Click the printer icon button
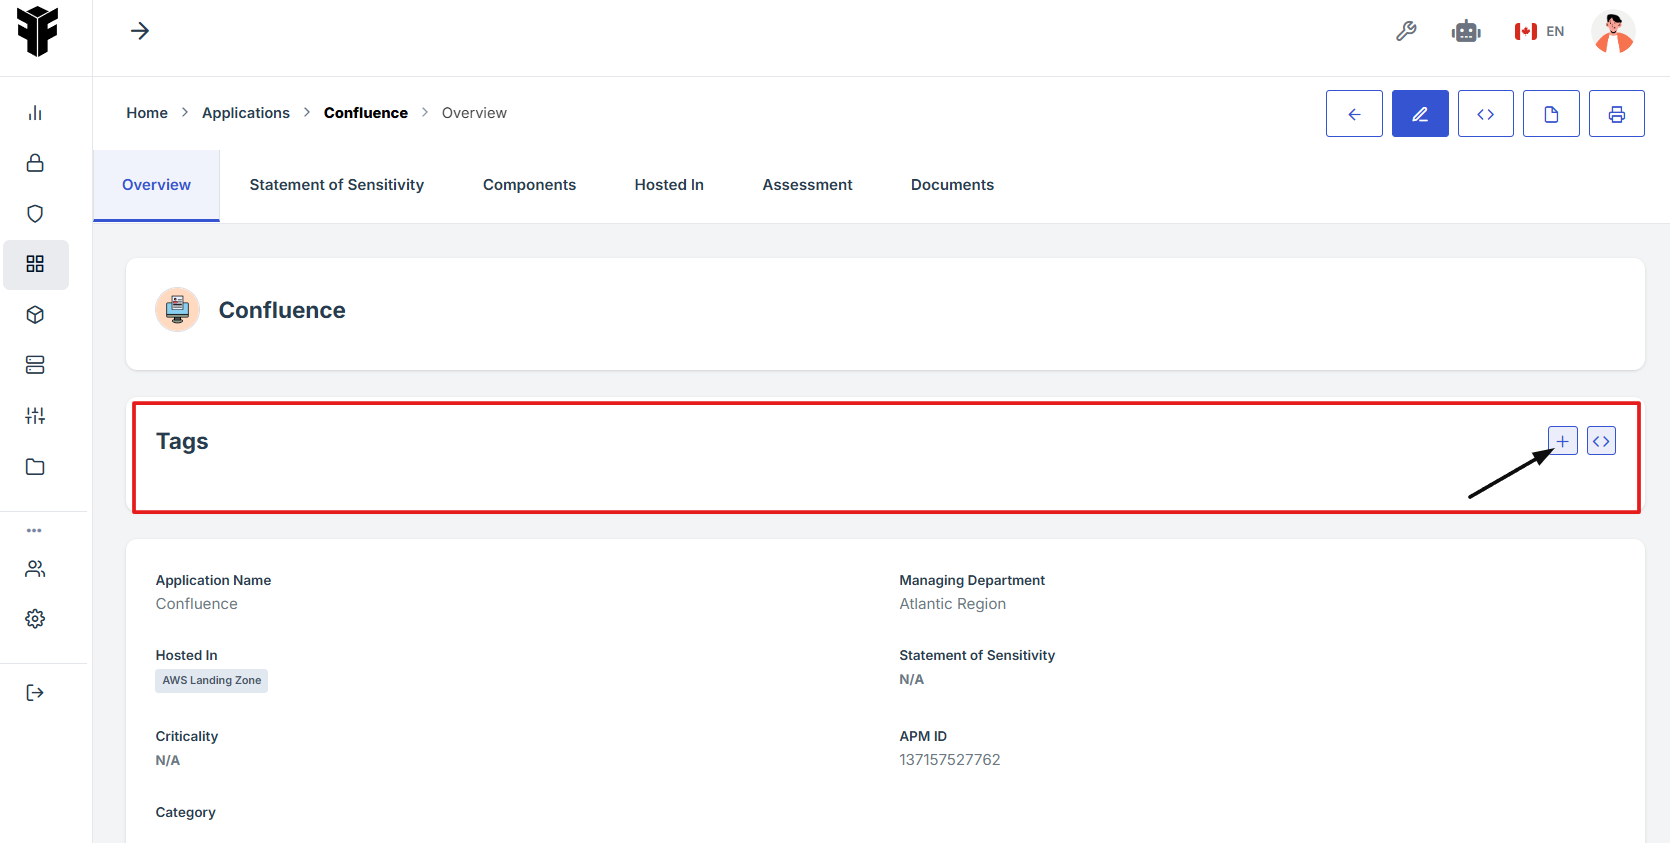The width and height of the screenshot is (1670, 843). (x=1616, y=114)
